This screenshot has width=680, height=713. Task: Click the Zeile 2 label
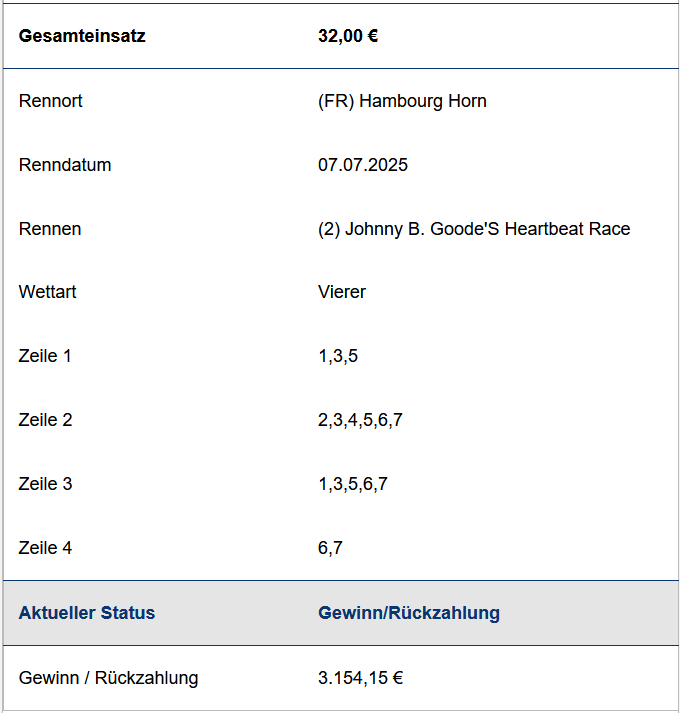coord(45,420)
